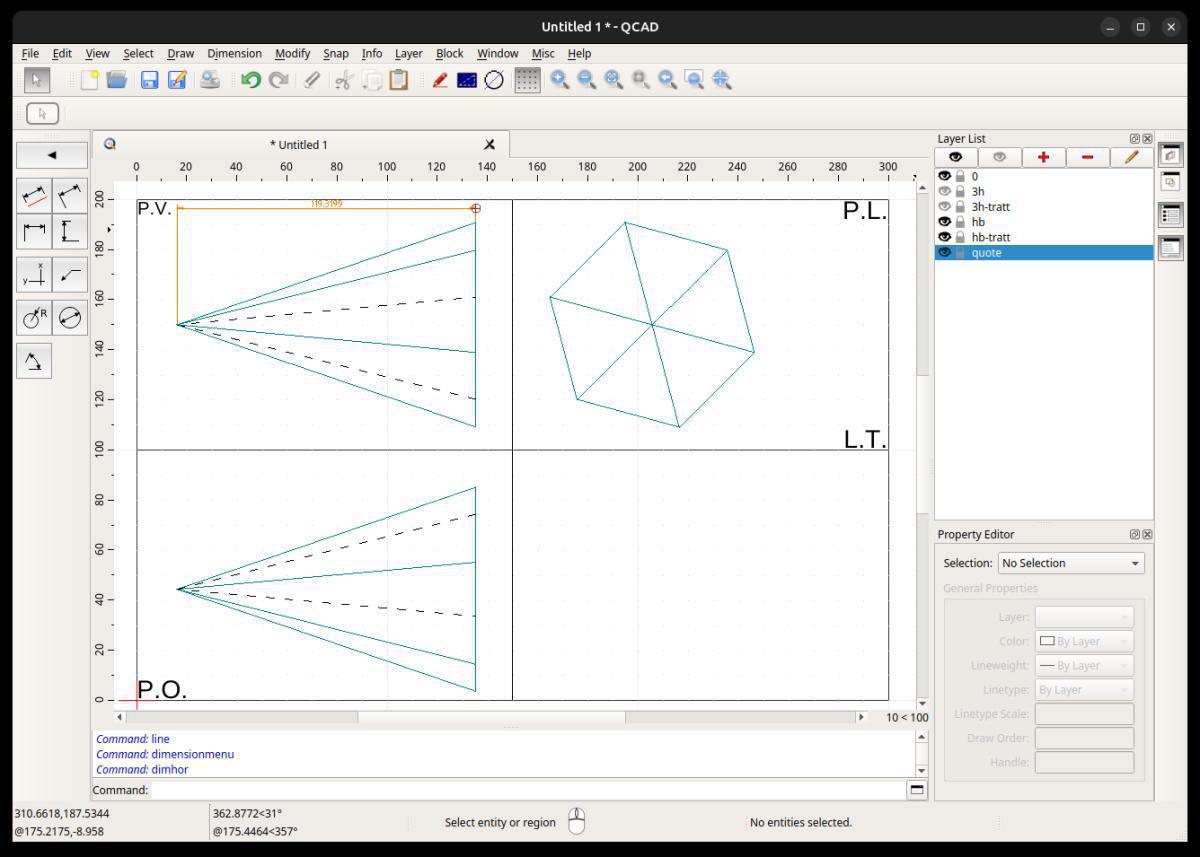Add a new layer with red plus
The image size is (1200, 857).
[1043, 157]
